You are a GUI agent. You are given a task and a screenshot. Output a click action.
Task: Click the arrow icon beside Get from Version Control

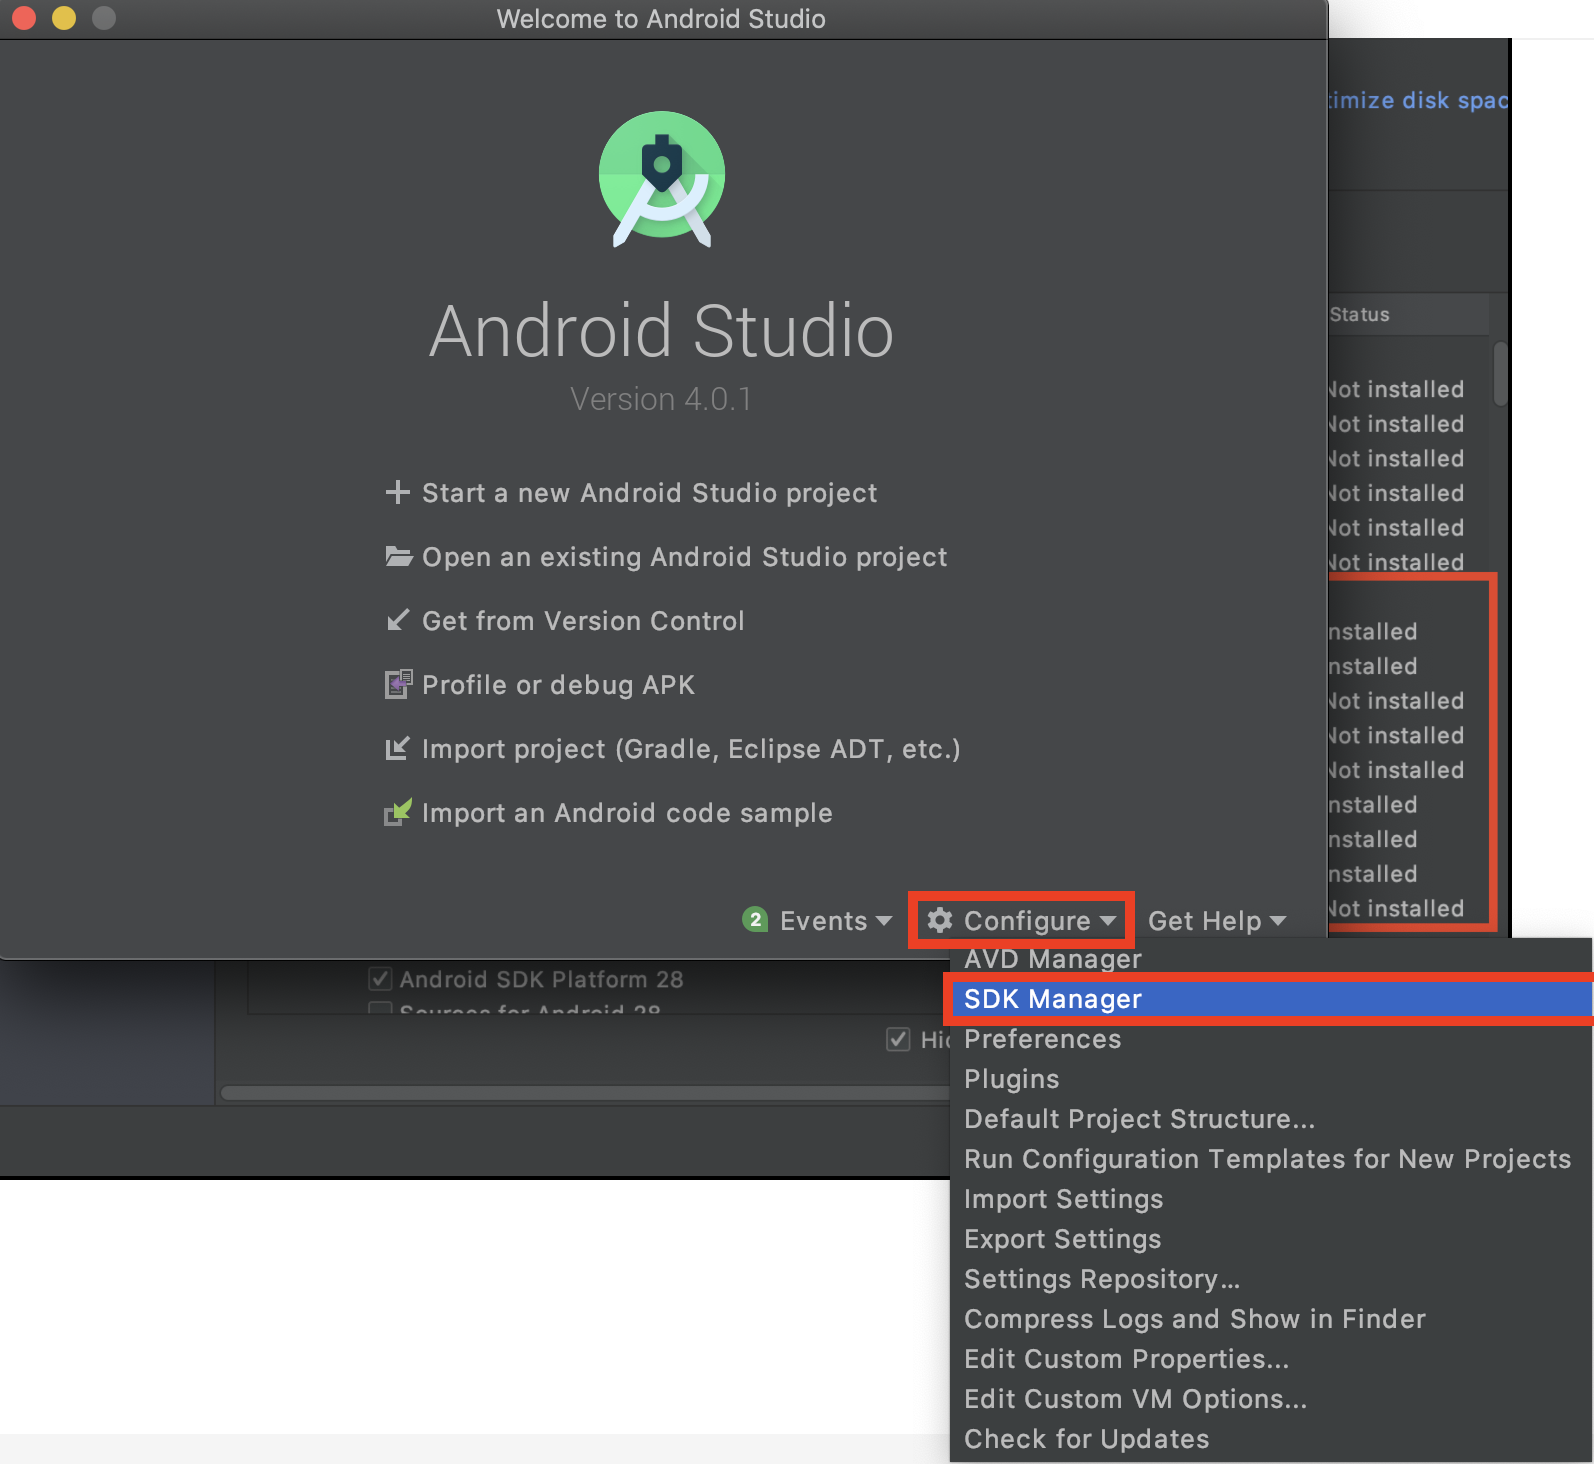[398, 621]
